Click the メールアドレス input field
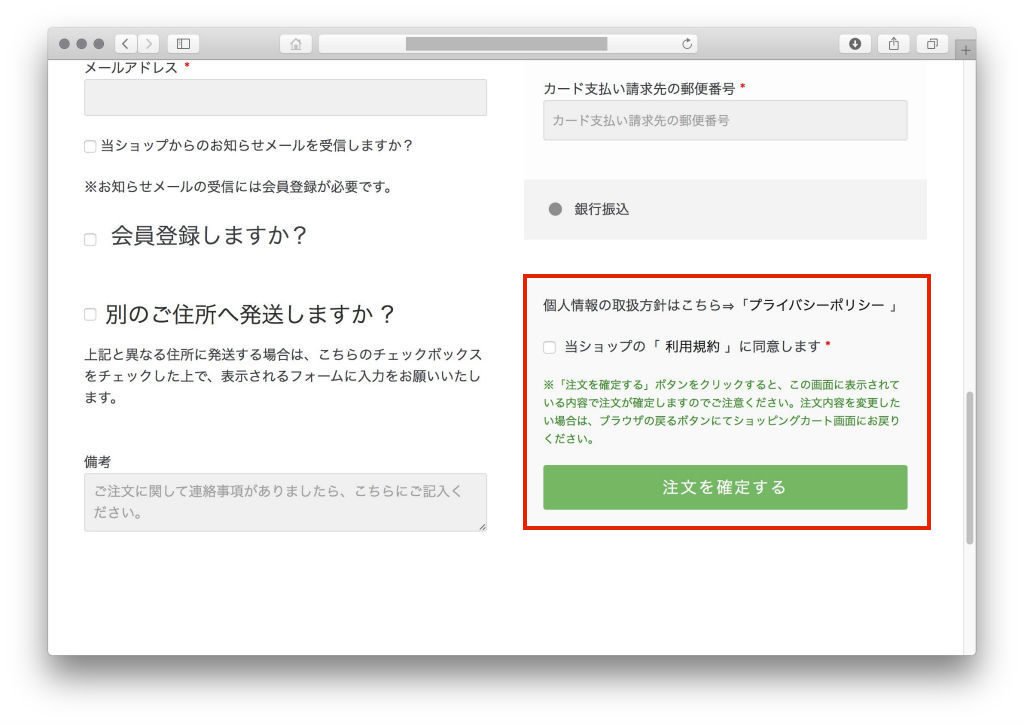Screen dimensions: 1024x724 coord(285,98)
